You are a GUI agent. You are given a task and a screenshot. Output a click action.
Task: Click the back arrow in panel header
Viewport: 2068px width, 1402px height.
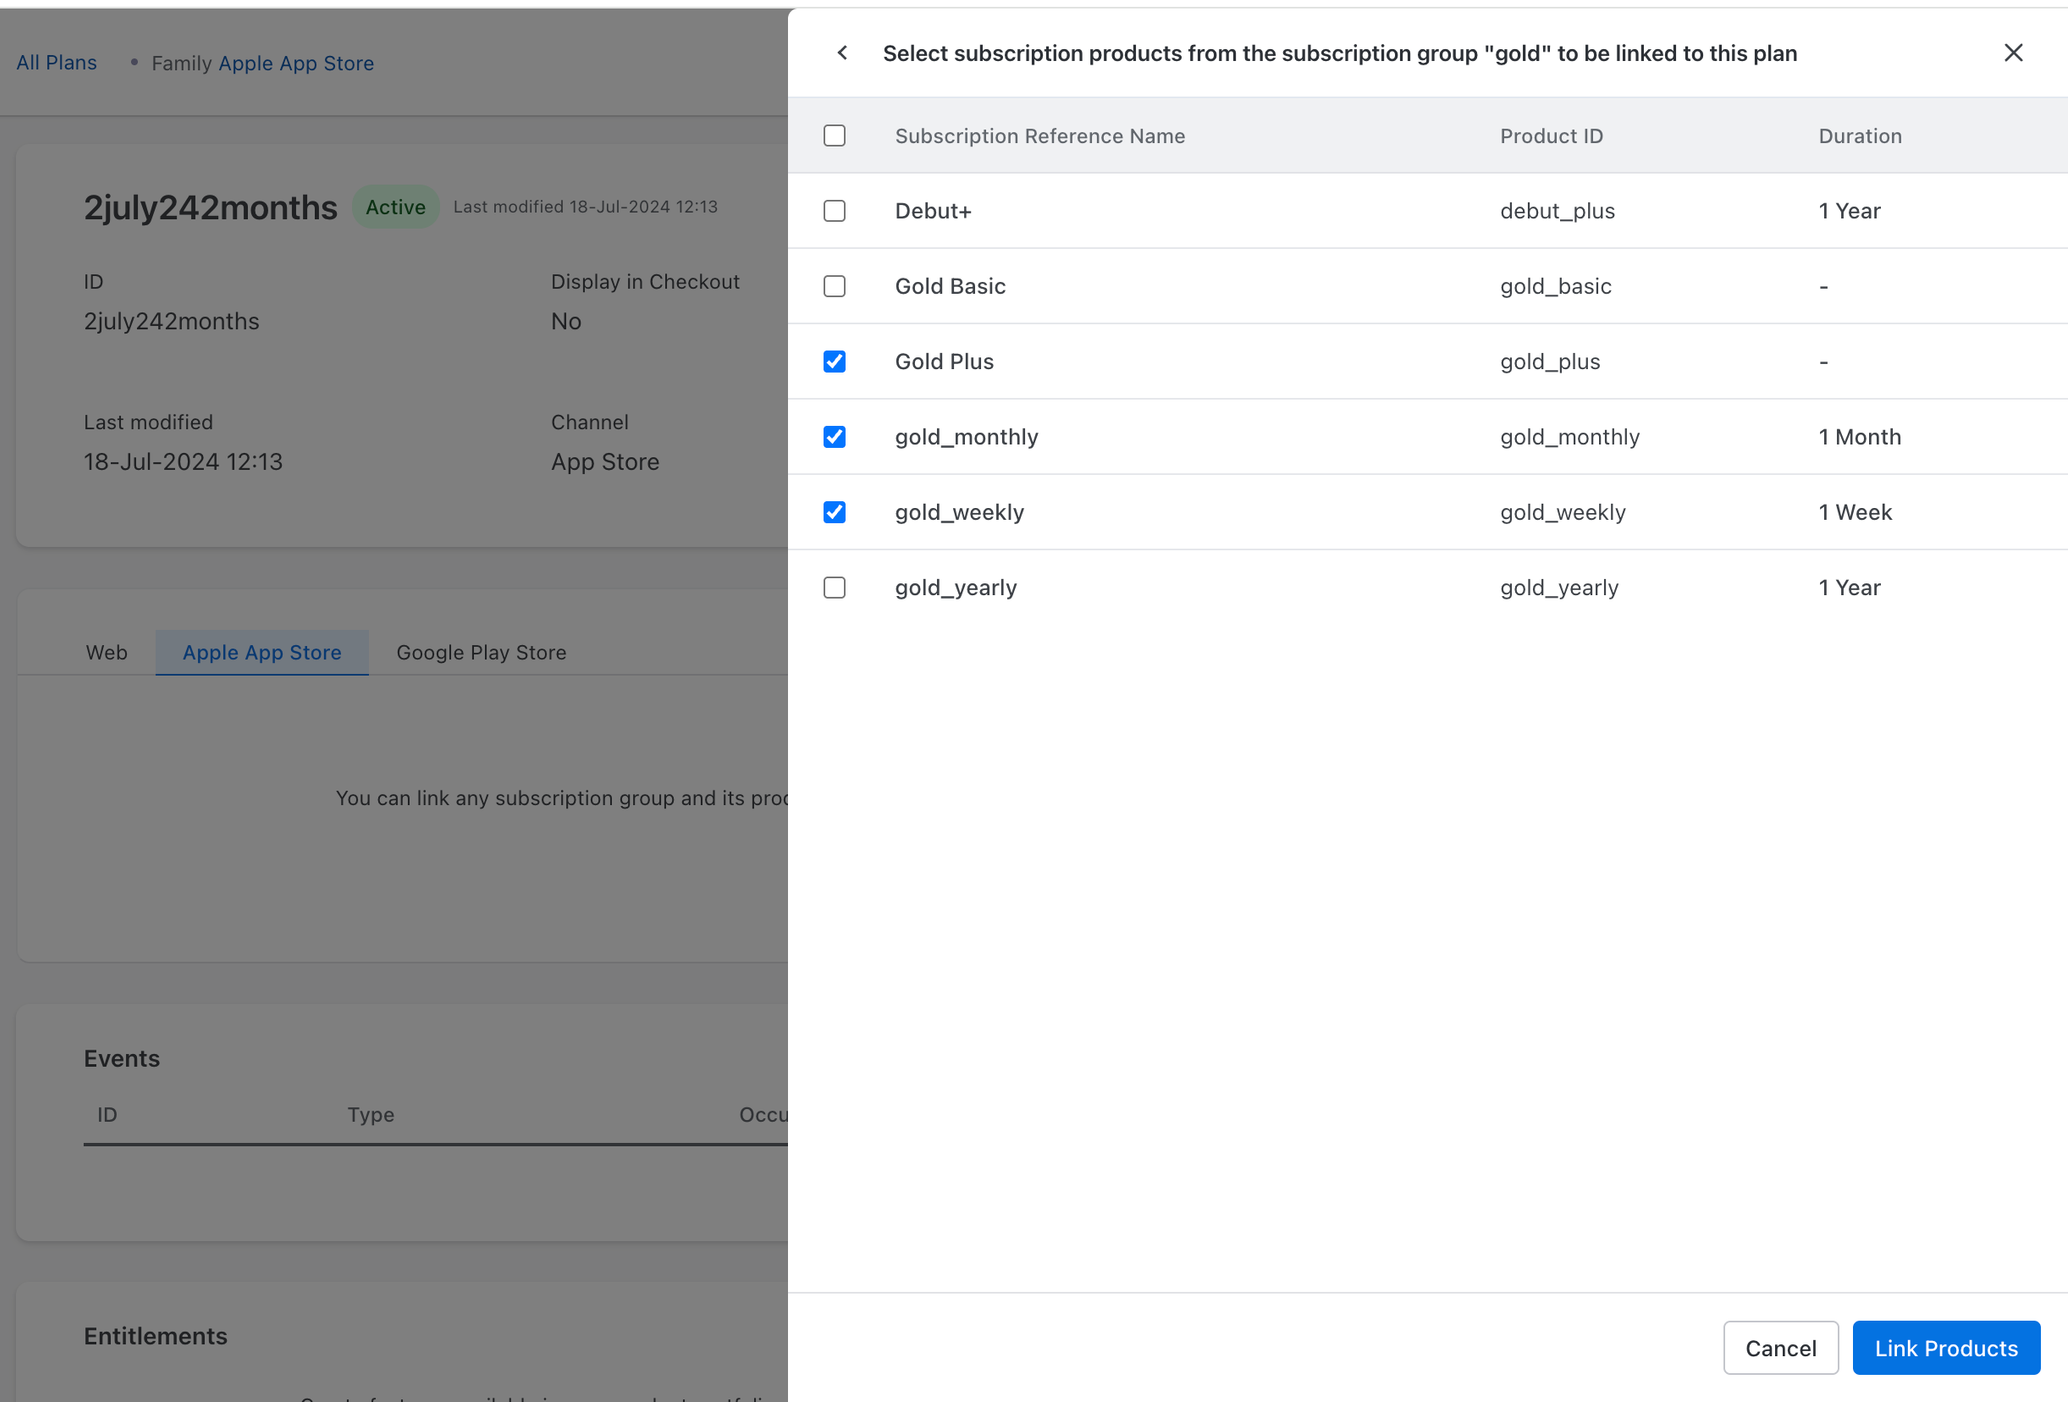(x=842, y=53)
